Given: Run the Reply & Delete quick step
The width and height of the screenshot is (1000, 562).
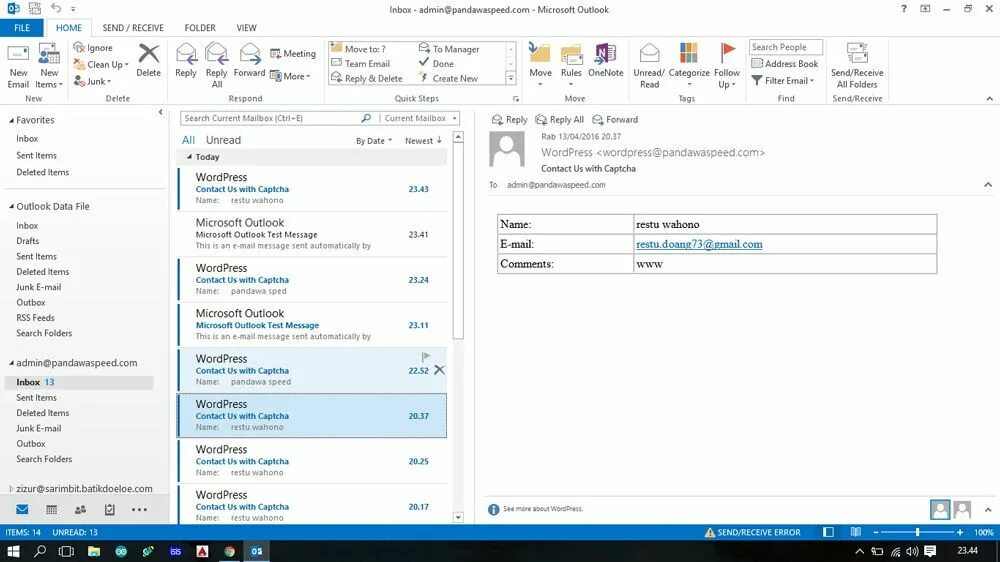Looking at the screenshot, I should (367, 78).
